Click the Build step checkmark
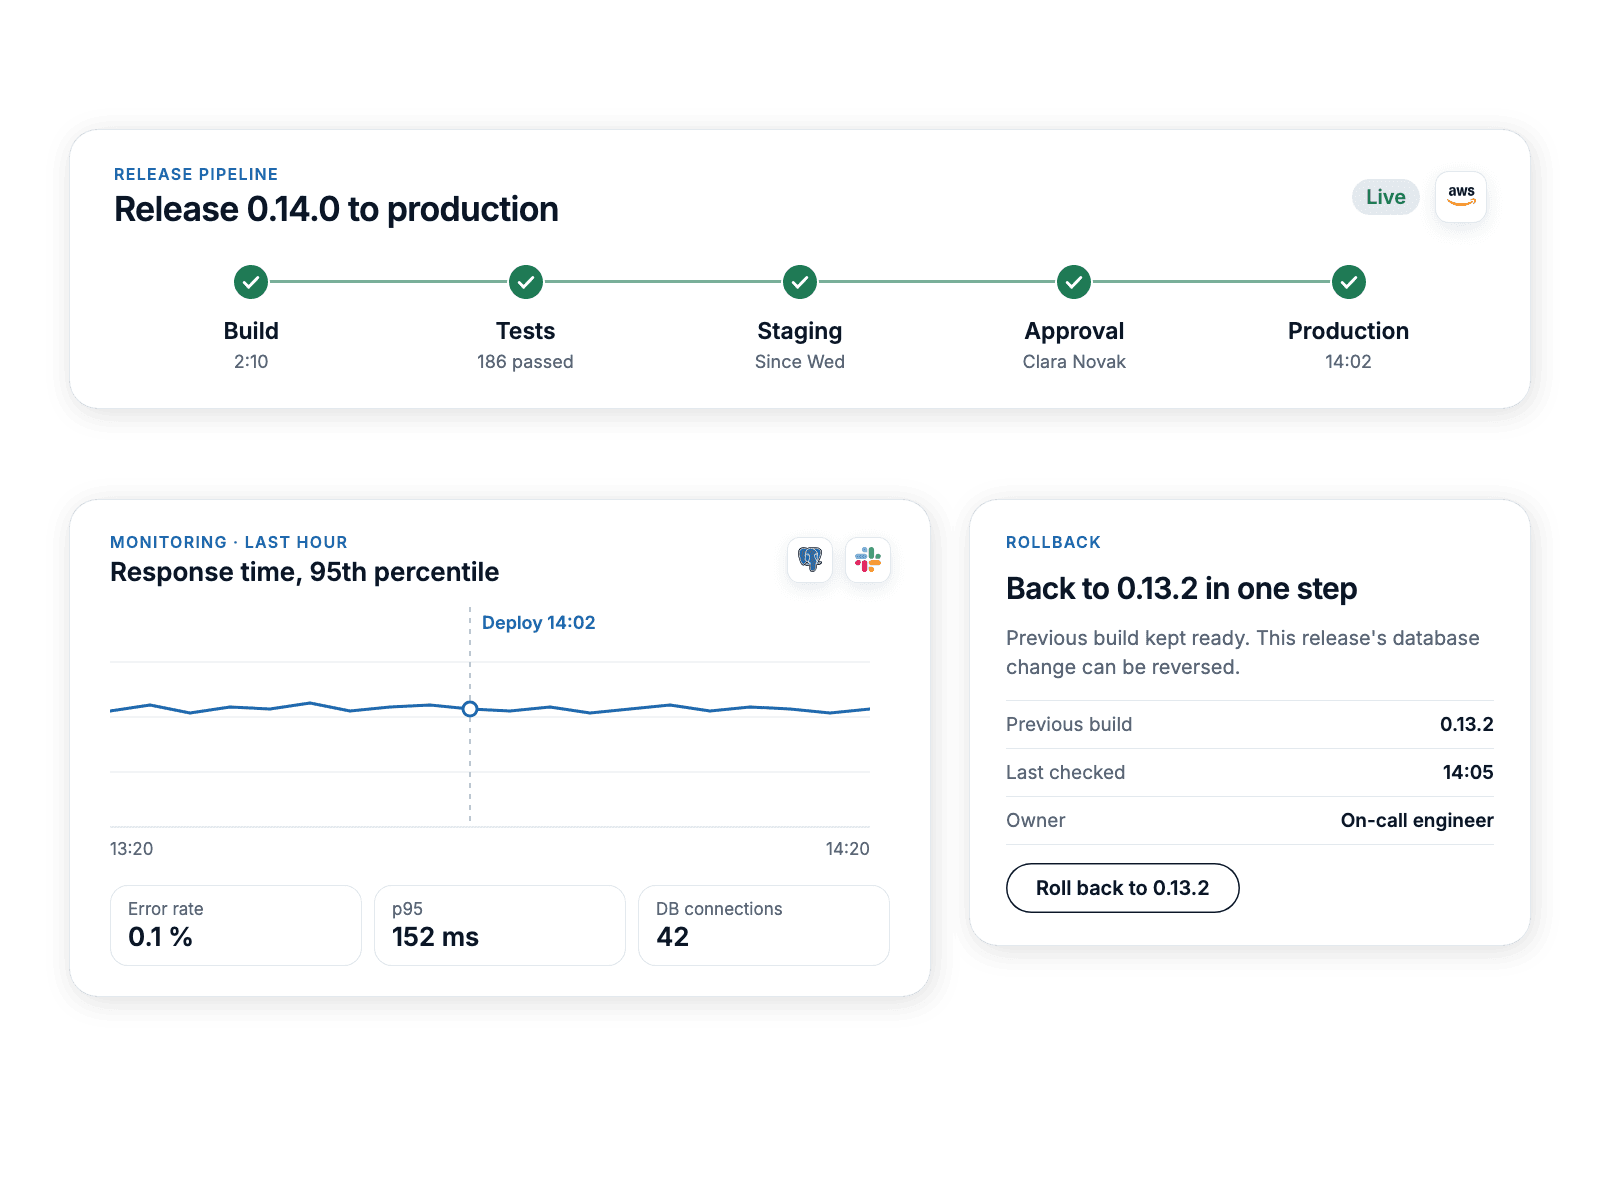 pyautogui.click(x=251, y=282)
